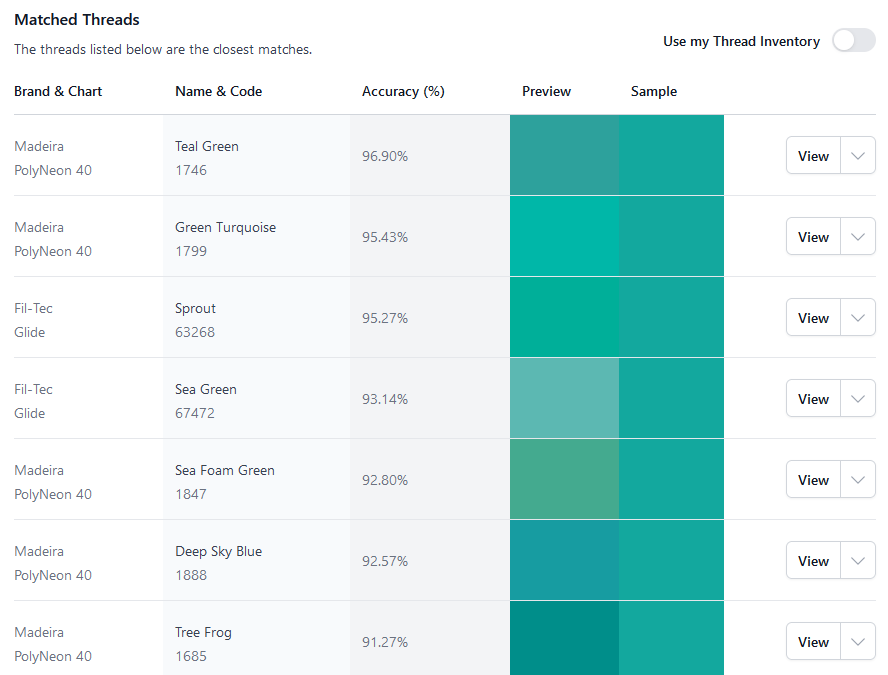Click the Accuracy (%) column header
Image resolution: width=888 pixels, height=675 pixels.
pyautogui.click(x=403, y=91)
